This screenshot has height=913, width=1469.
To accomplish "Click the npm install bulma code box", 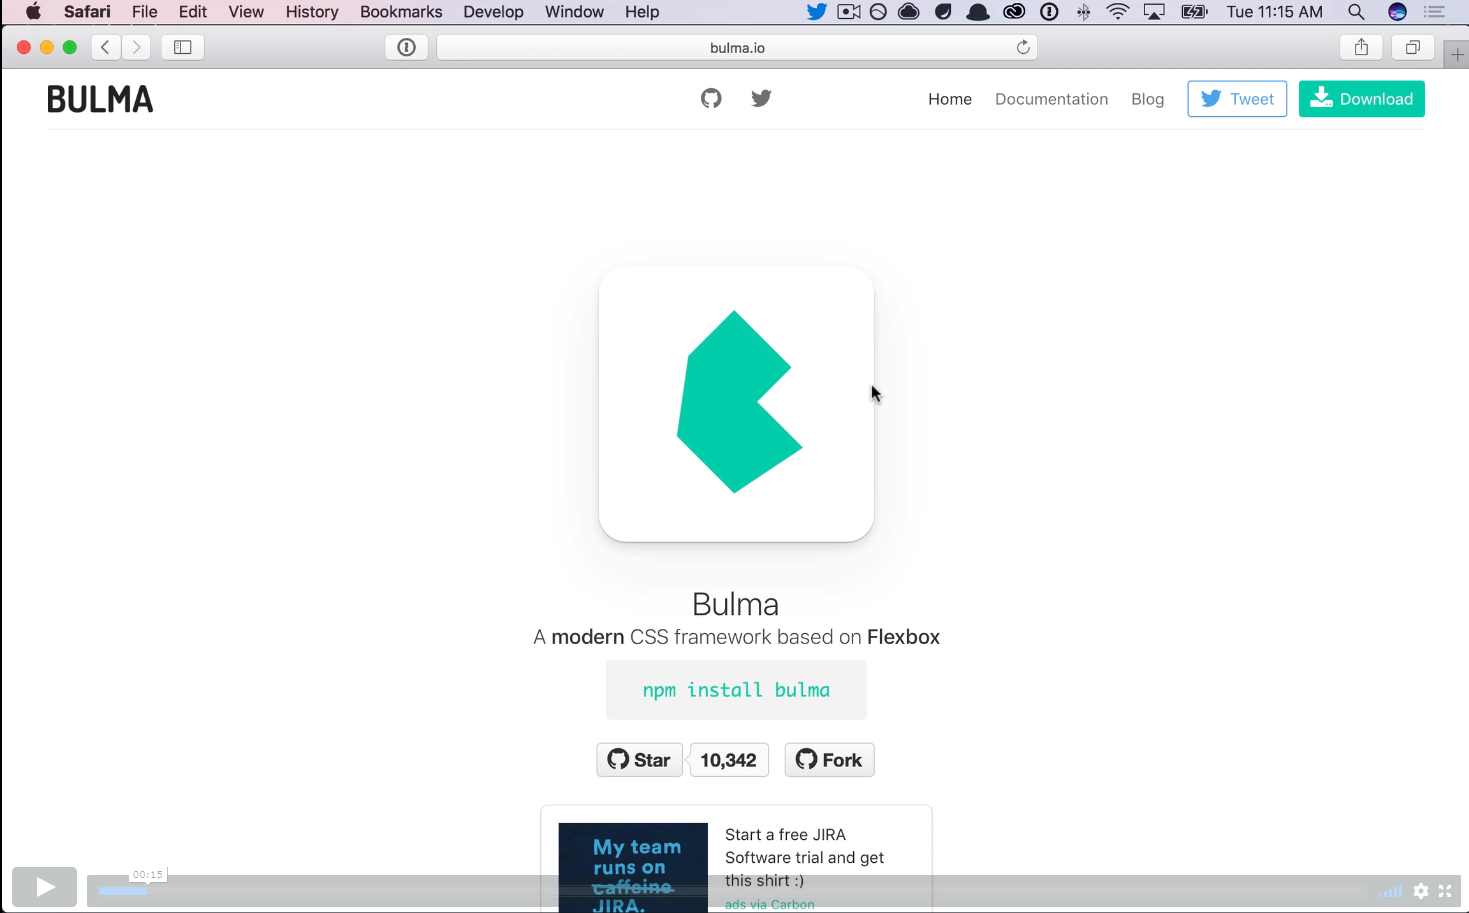I will point(736,690).
